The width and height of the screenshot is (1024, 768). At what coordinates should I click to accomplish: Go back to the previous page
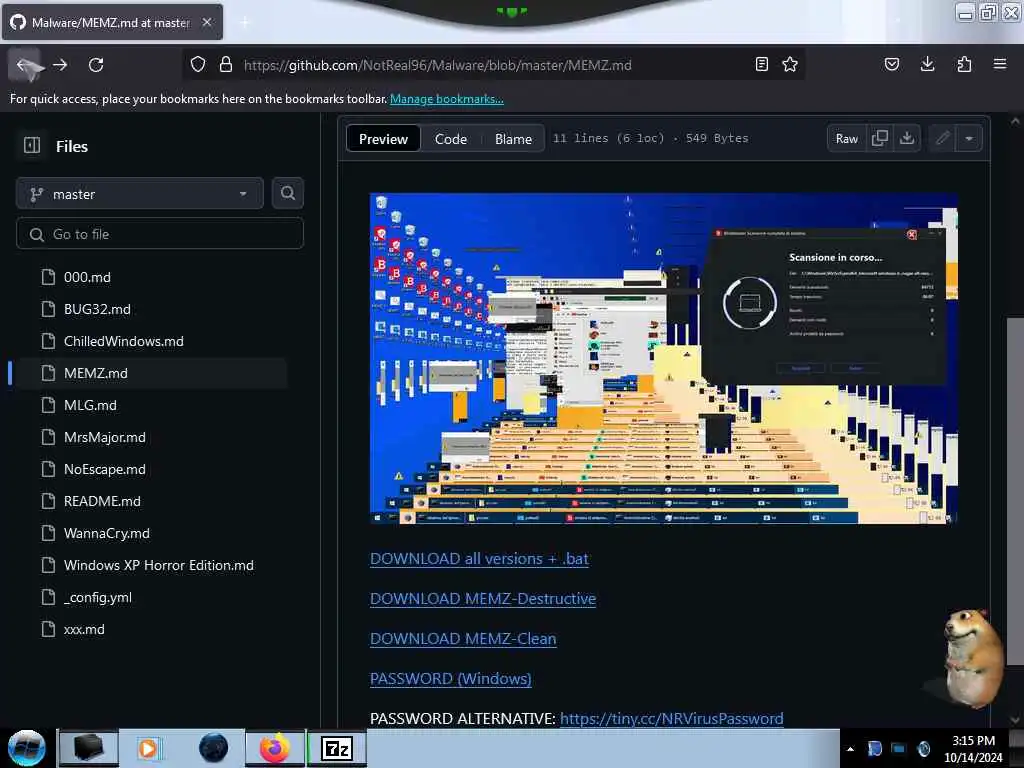[x=25, y=65]
